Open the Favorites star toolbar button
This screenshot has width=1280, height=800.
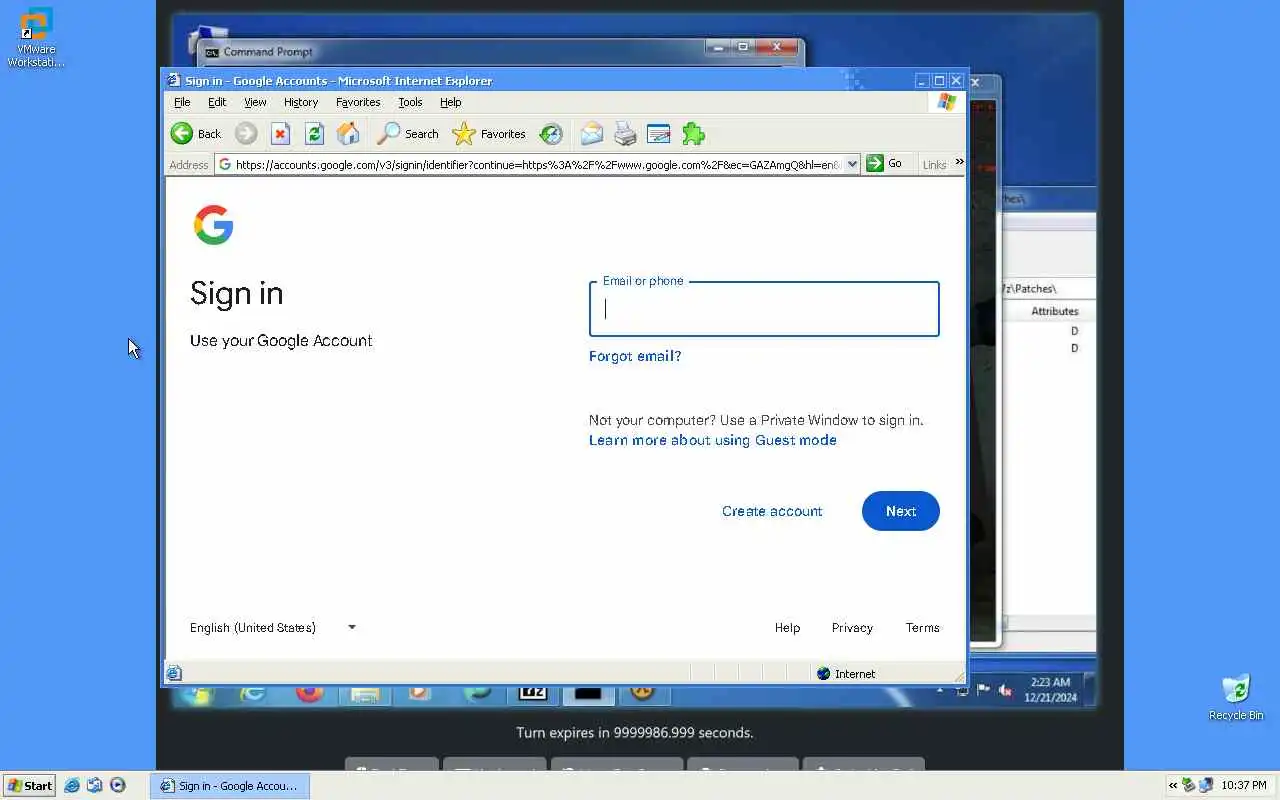pos(489,133)
